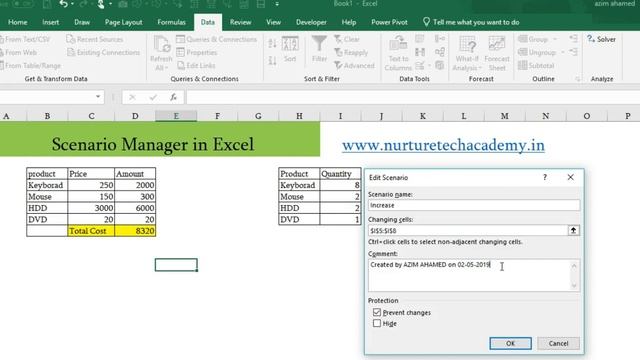Open Recent Sources in the ribbon
640x360 pixels.
(x=95, y=39)
